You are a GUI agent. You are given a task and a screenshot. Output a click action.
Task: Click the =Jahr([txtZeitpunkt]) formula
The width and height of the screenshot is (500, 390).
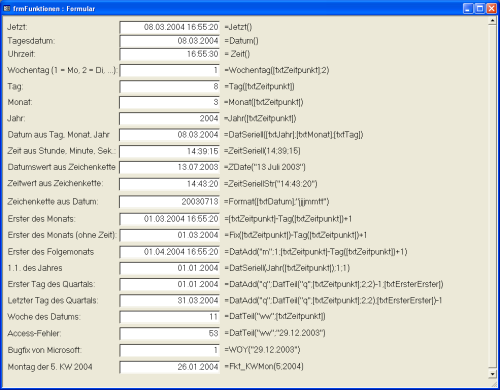(x=260, y=119)
